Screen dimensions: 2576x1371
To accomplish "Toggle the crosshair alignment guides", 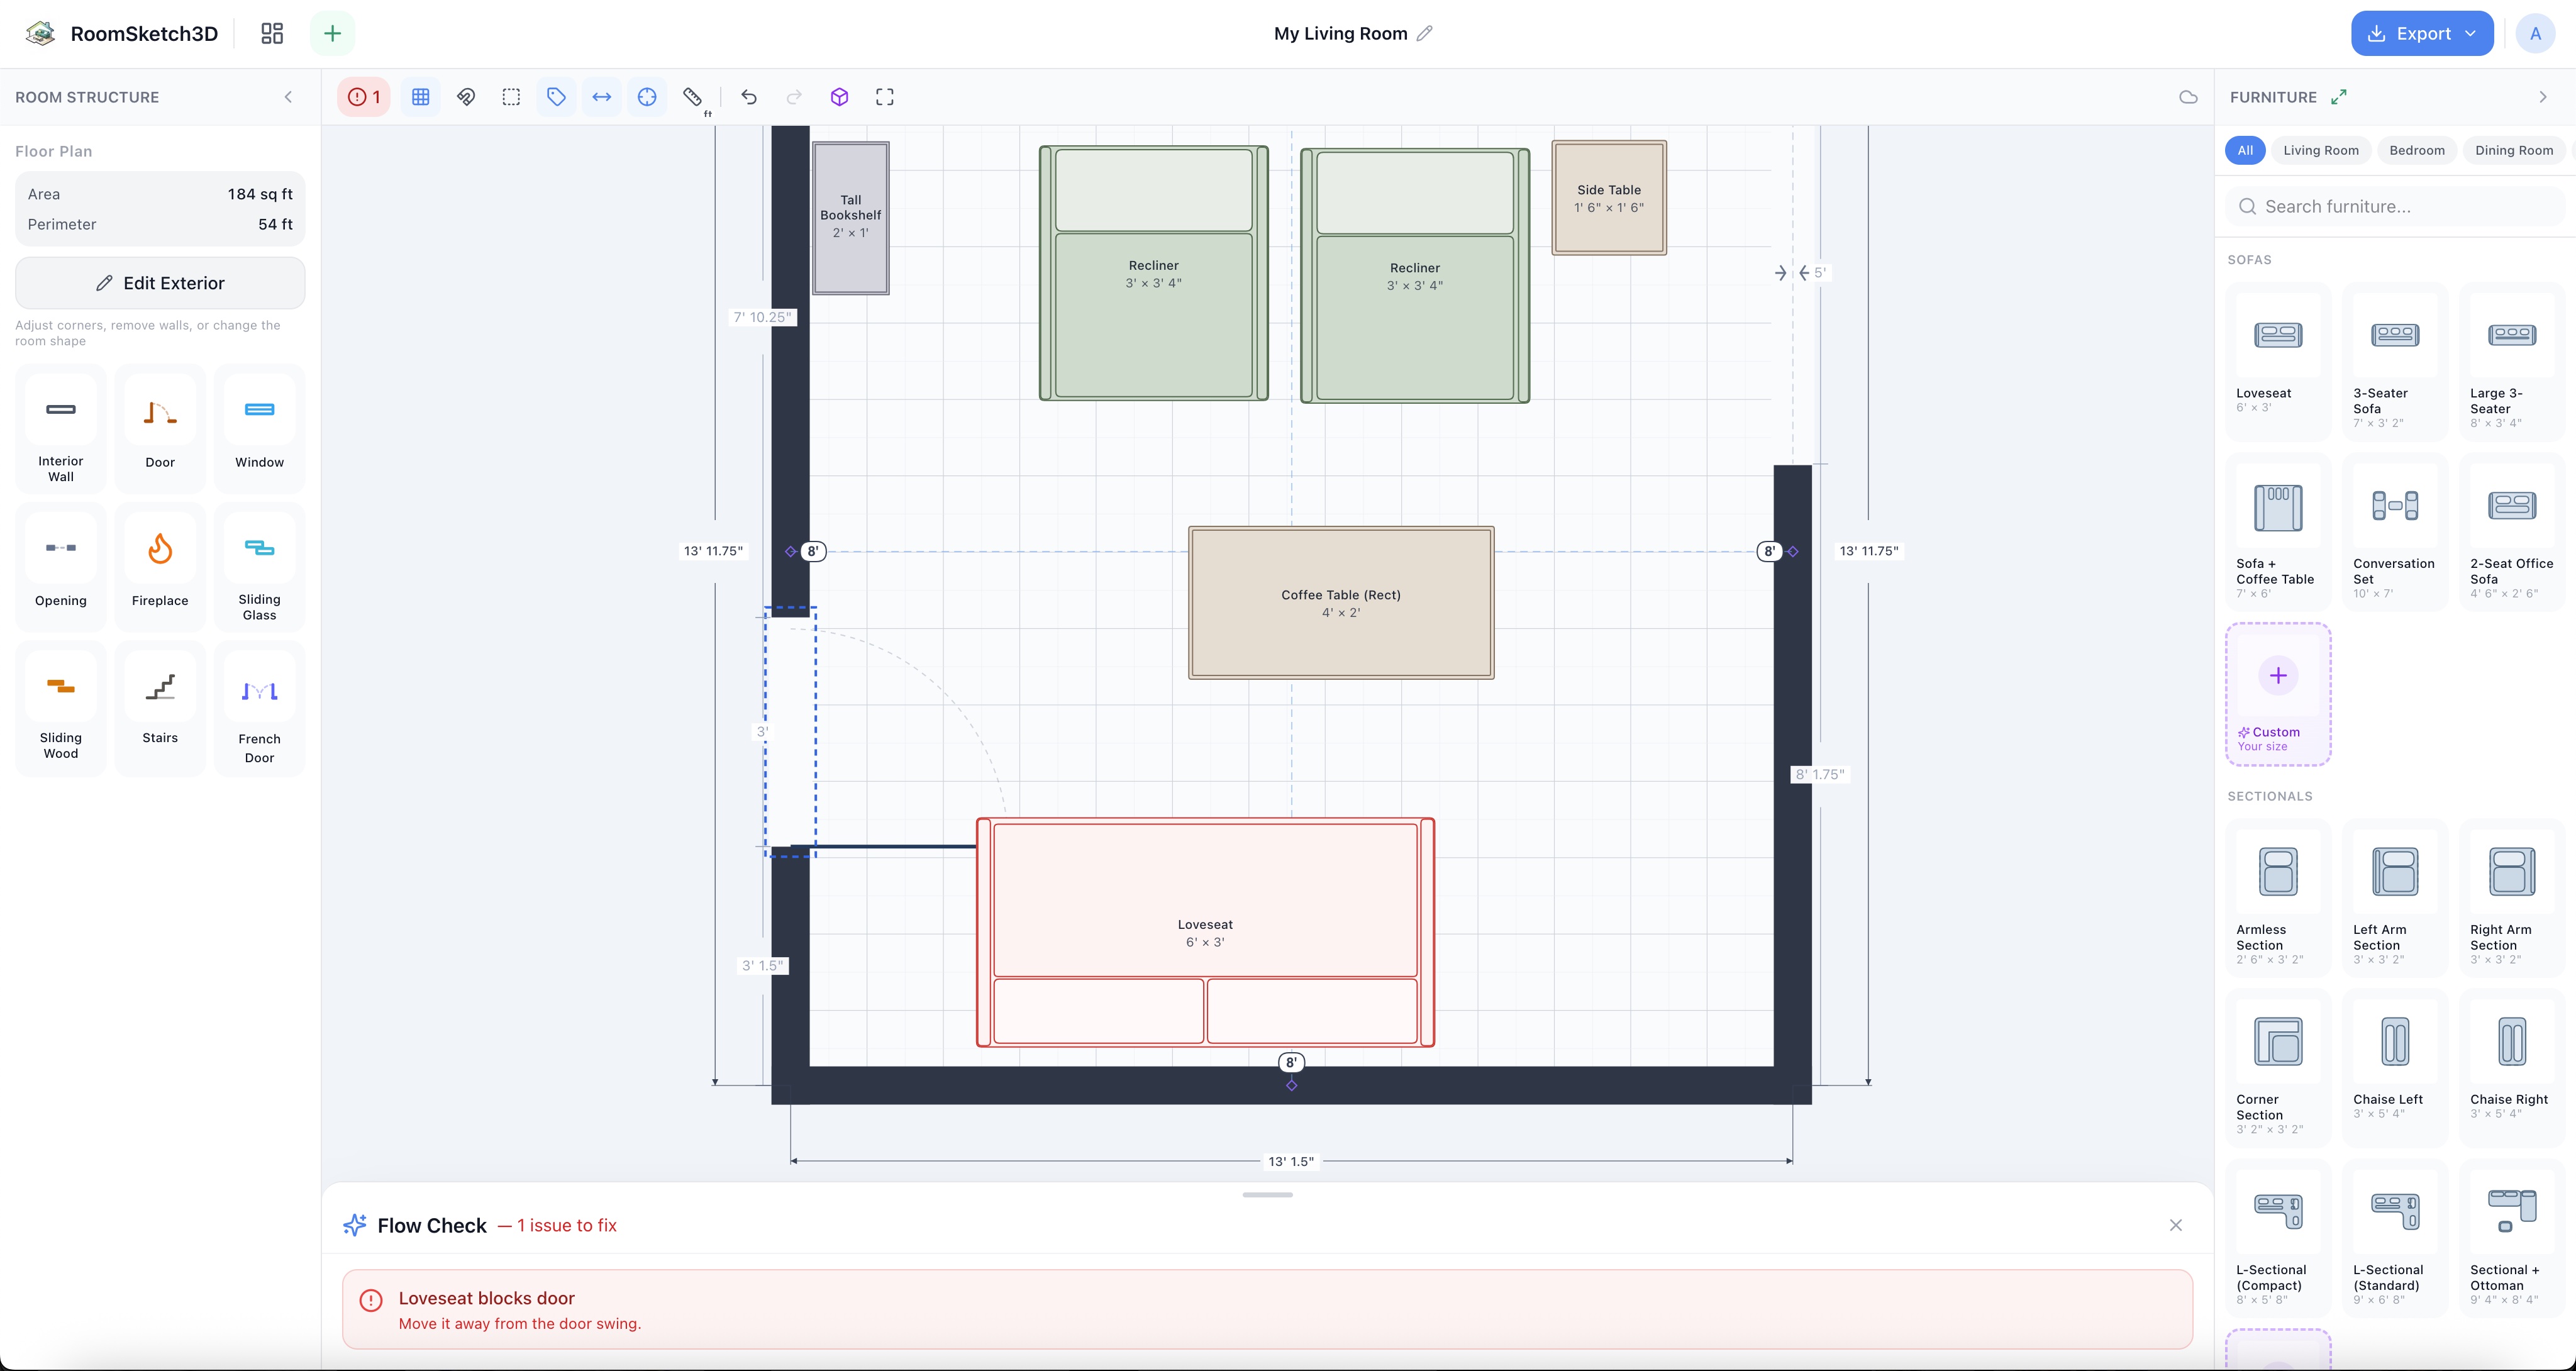I will coord(647,97).
